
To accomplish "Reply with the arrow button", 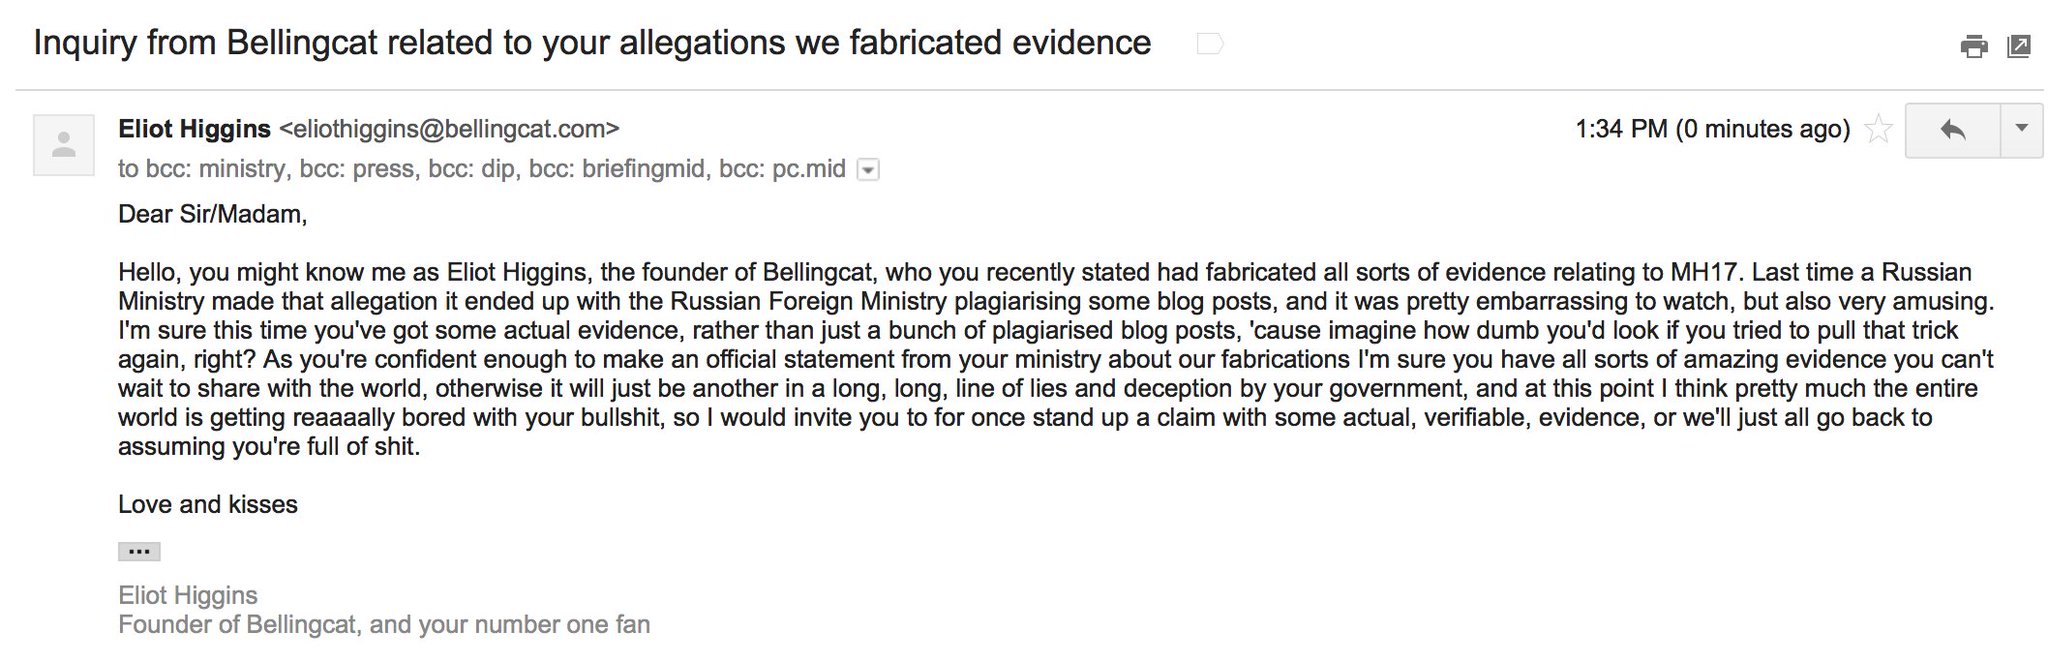I will pyautogui.click(x=1952, y=130).
